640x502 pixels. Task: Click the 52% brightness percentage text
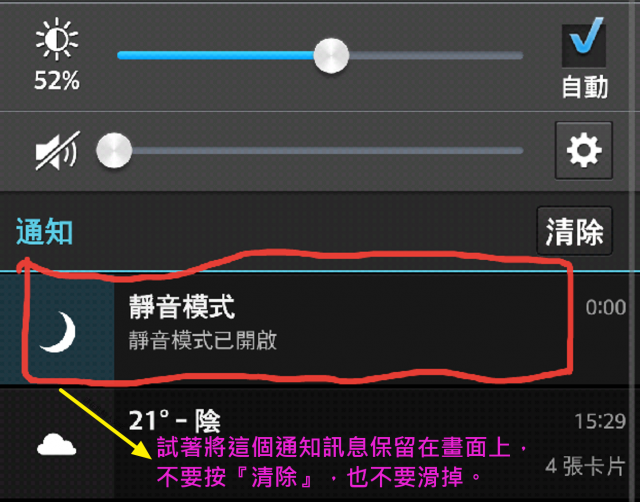point(57,80)
